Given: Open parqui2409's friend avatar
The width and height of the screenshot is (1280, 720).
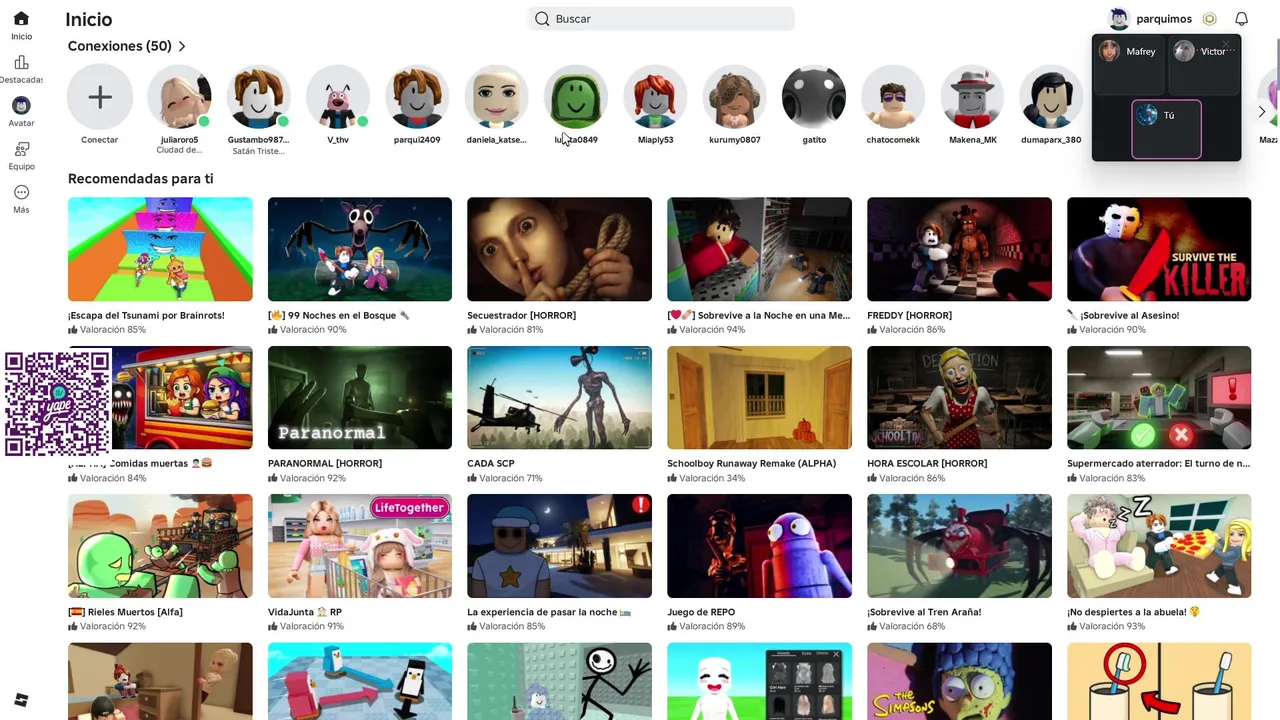Looking at the screenshot, I should pyautogui.click(x=417, y=97).
